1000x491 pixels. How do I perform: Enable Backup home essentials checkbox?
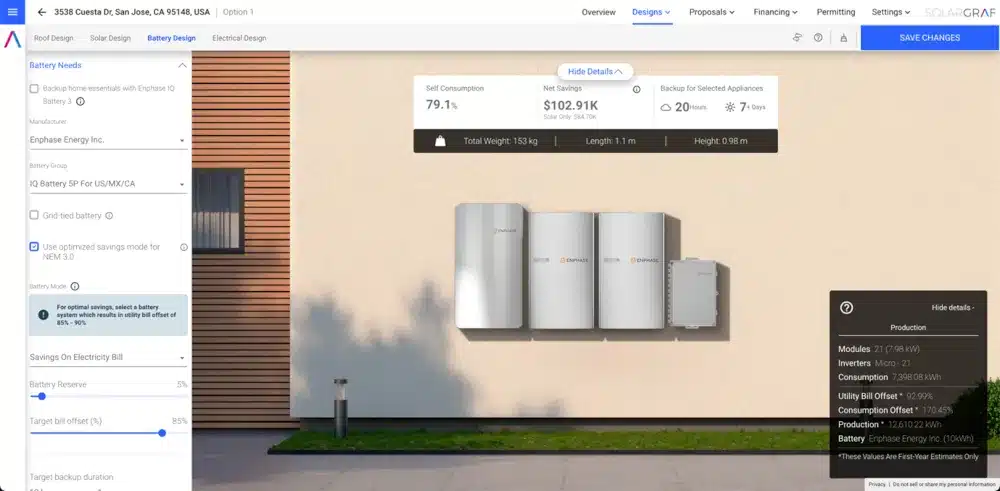[x=34, y=89]
